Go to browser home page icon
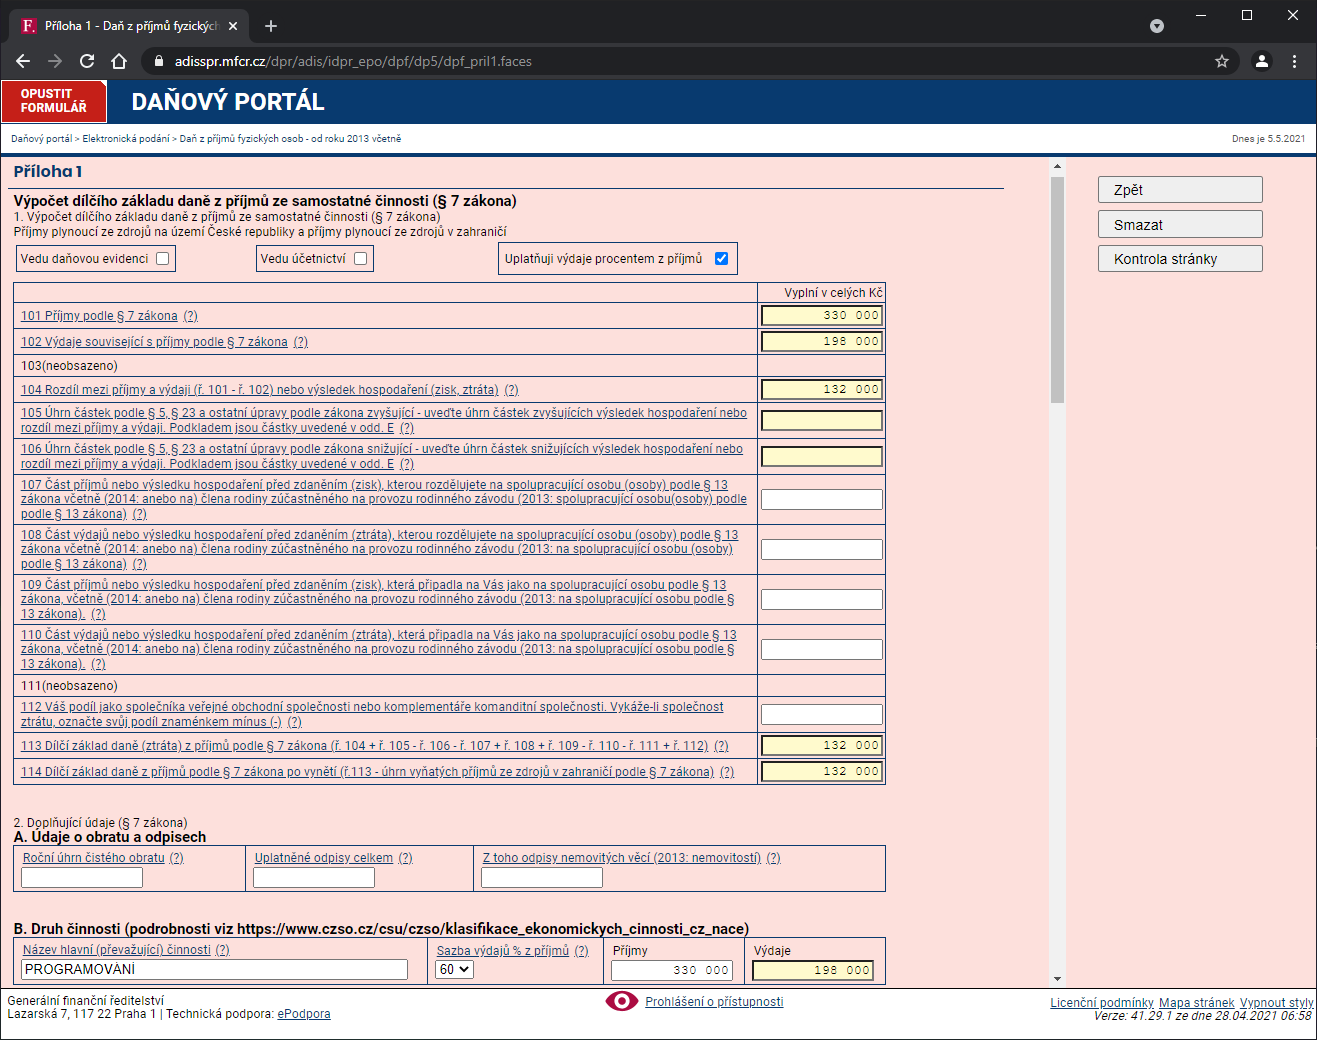The height and width of the screenshot is (1040, 1317). point(119,61)
